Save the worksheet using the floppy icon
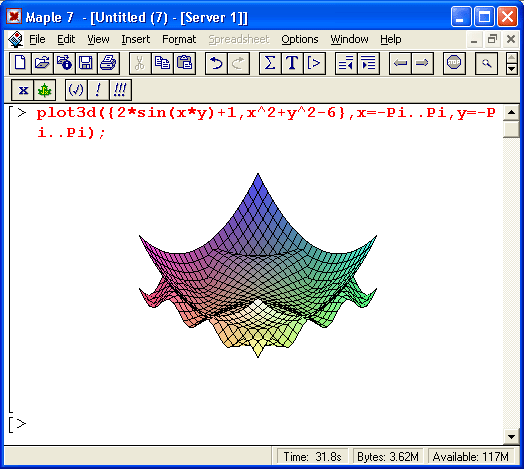524x469 pixels. tap(86, 63)
